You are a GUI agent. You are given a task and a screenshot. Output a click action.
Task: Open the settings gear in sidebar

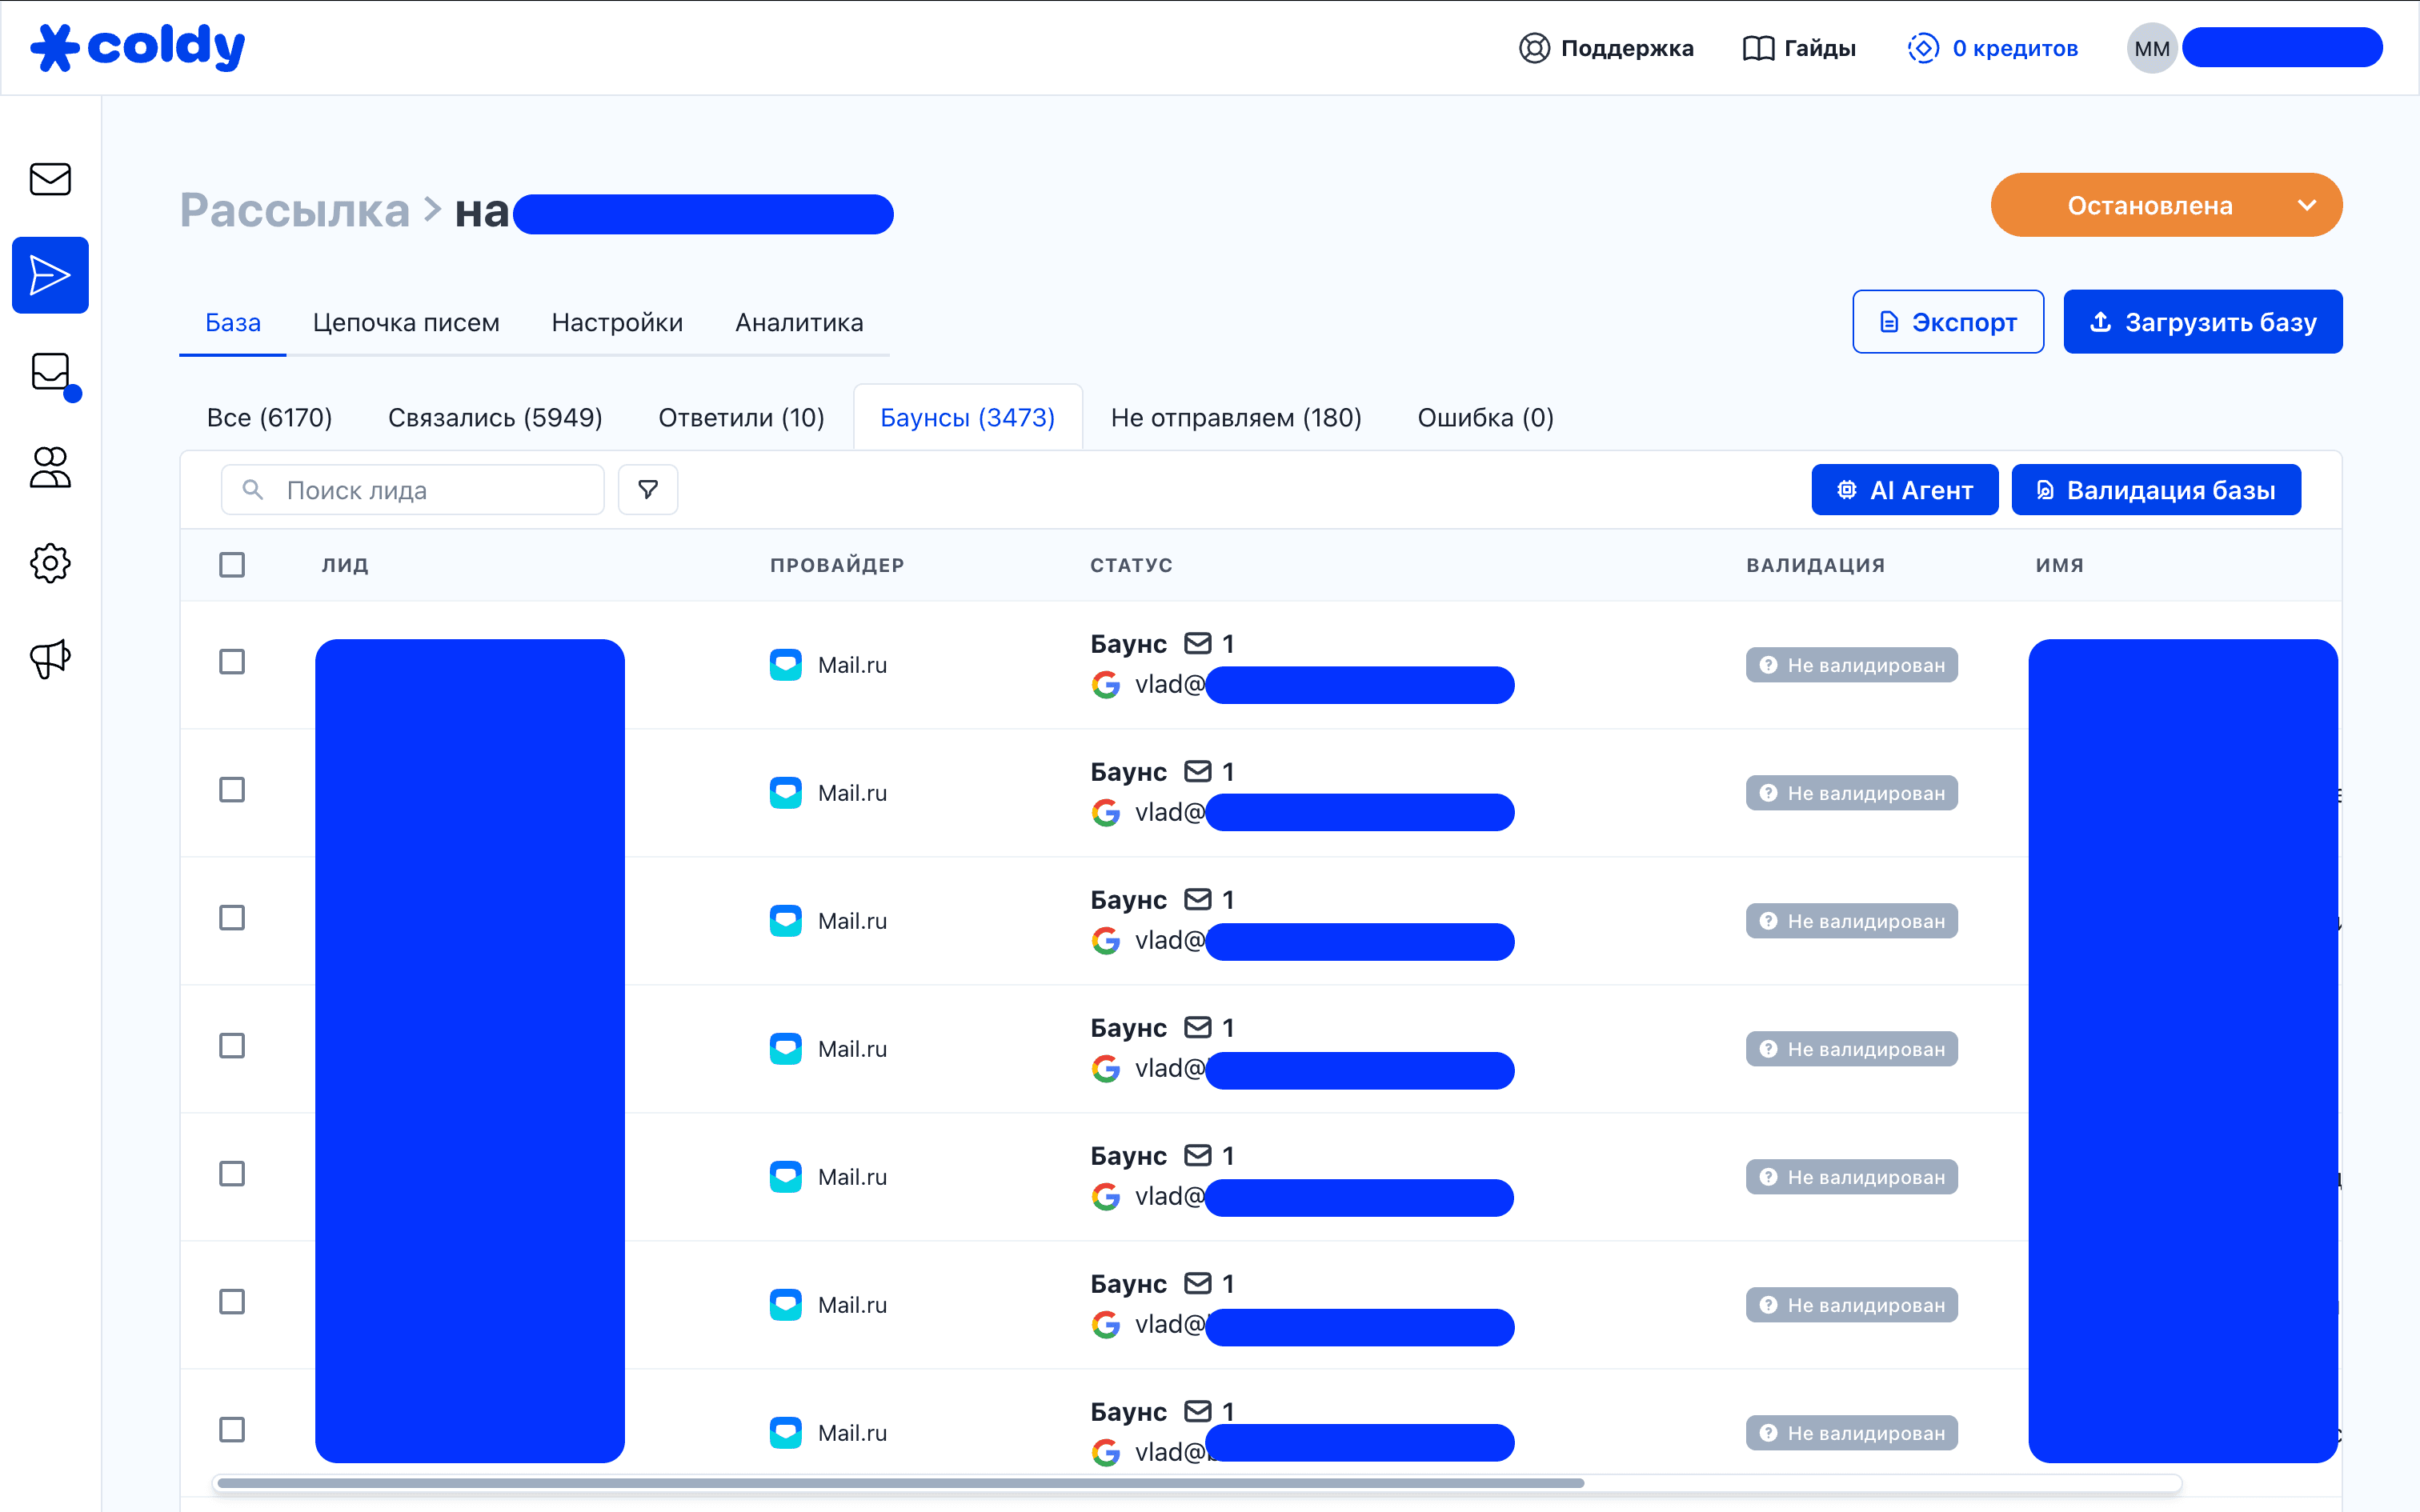50,563
